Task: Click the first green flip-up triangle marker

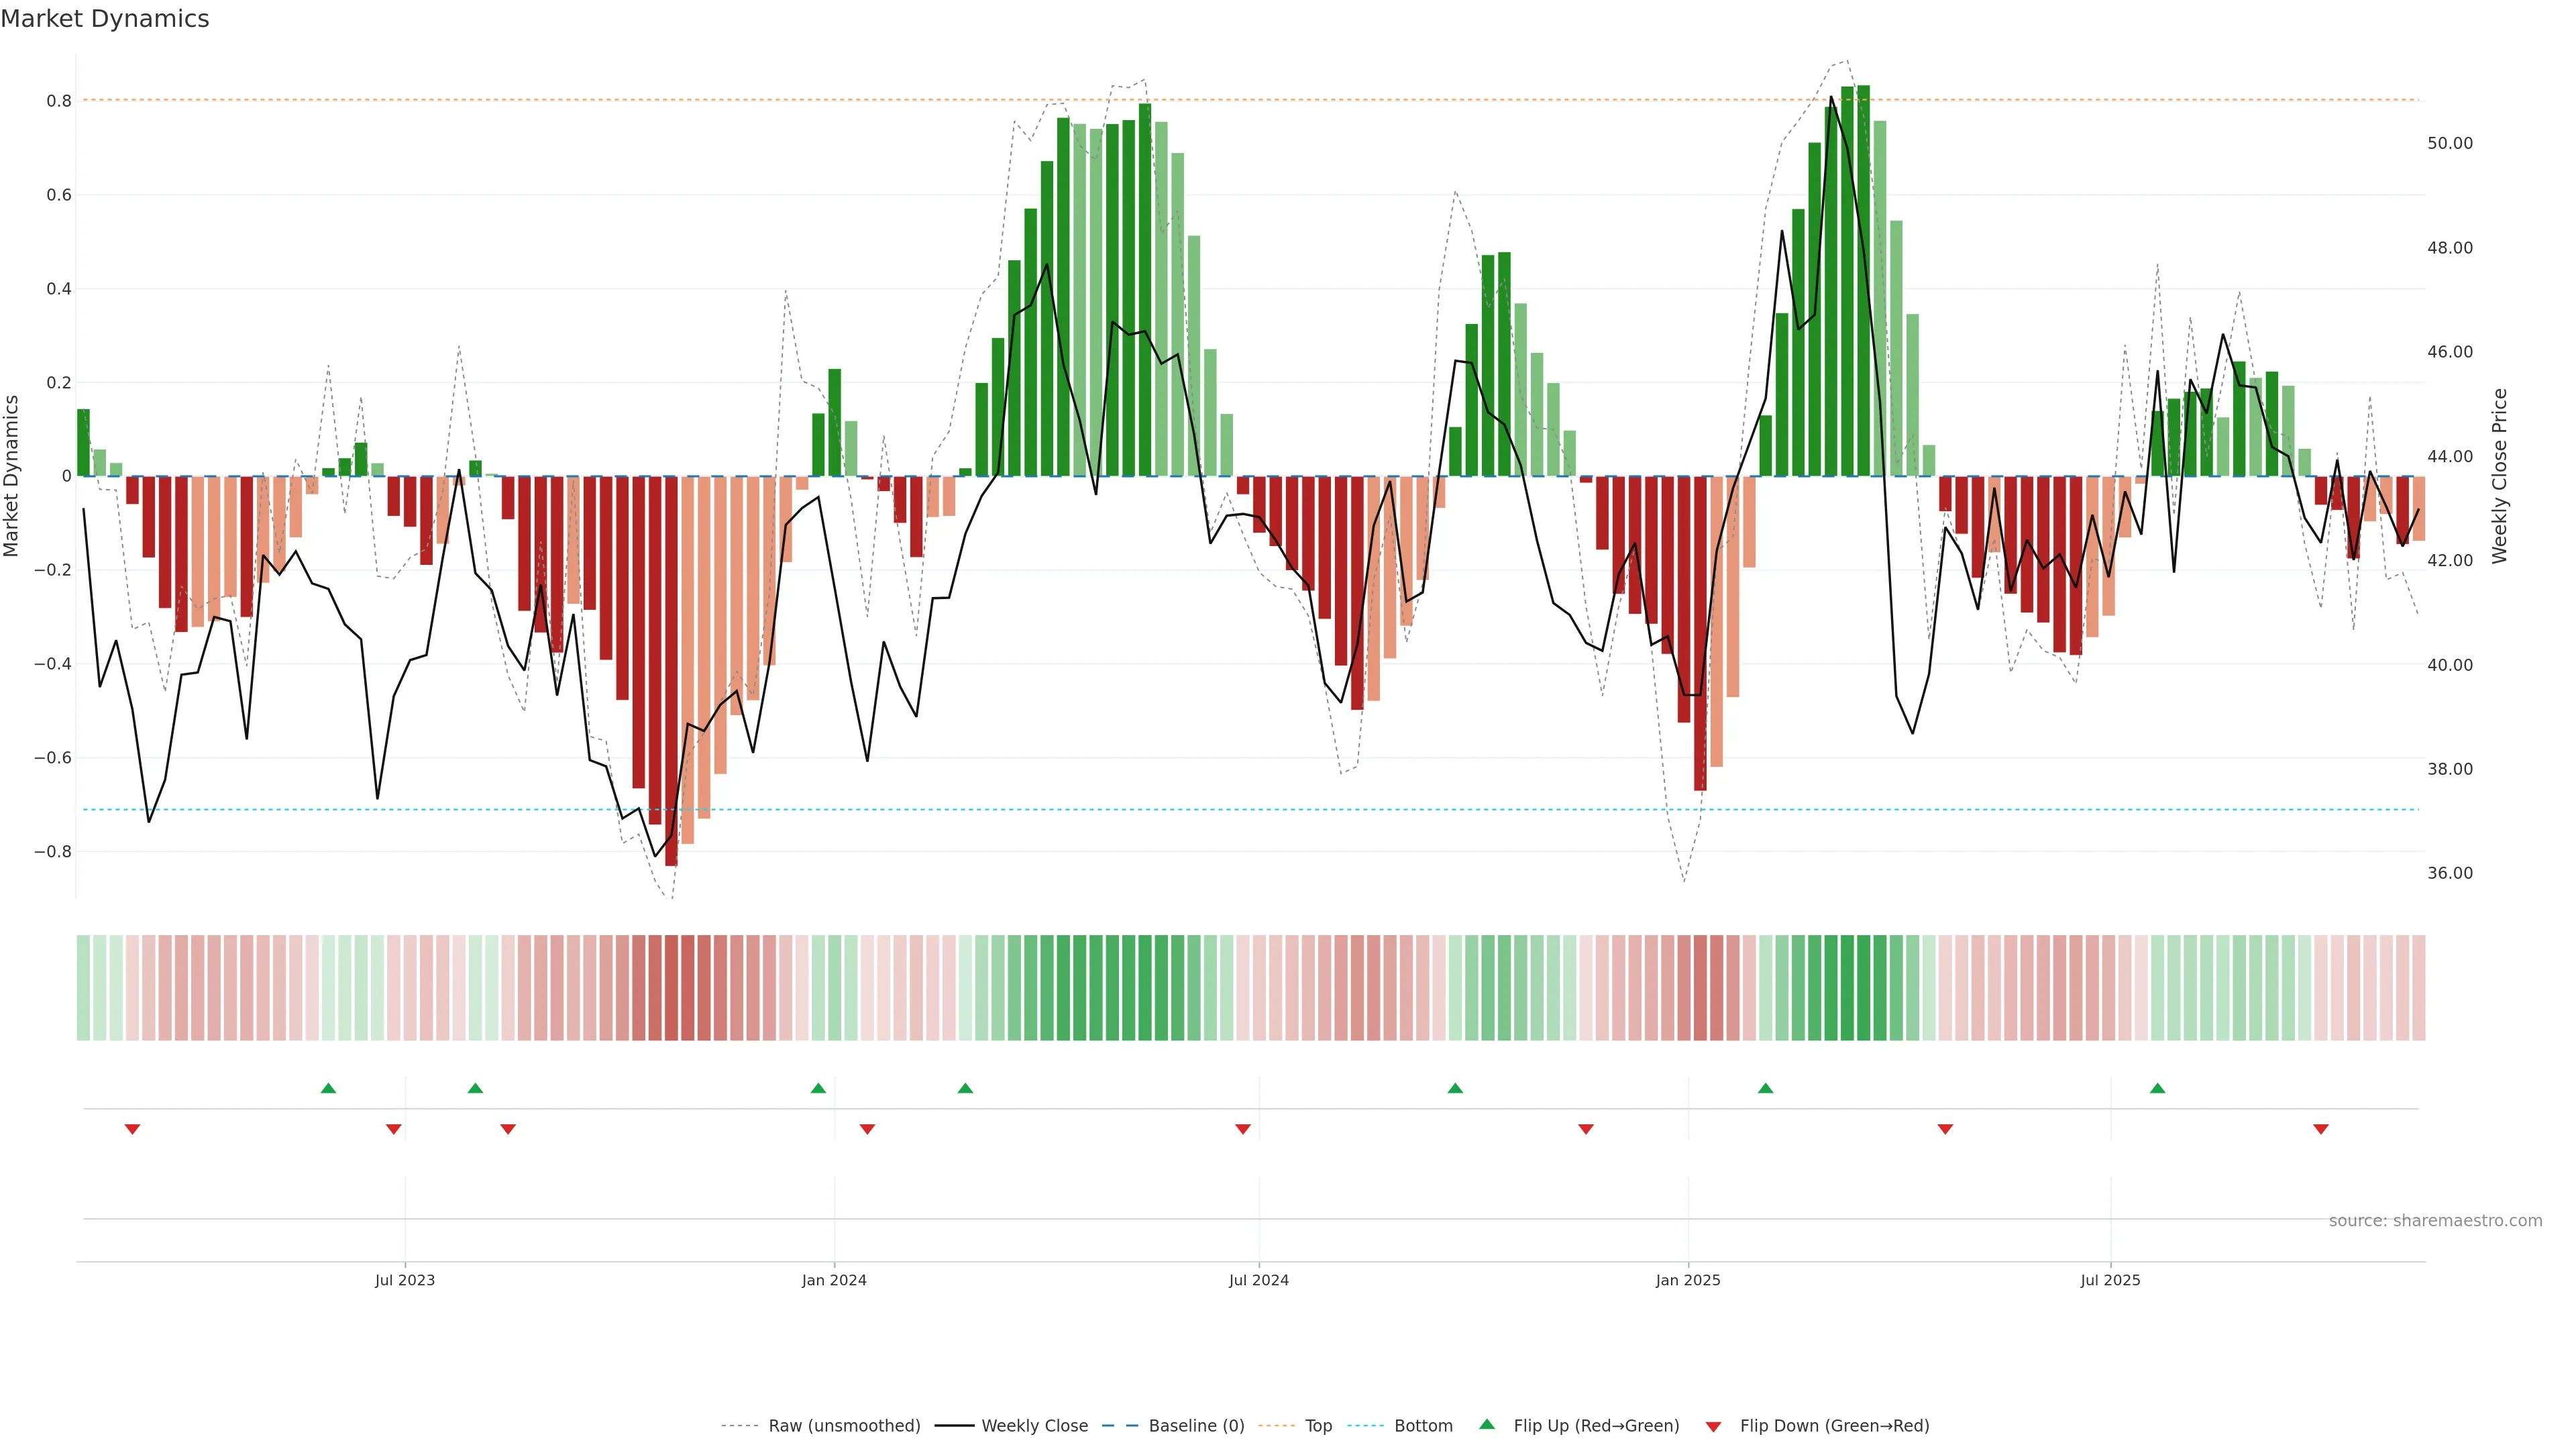Action: point(328,1088)
